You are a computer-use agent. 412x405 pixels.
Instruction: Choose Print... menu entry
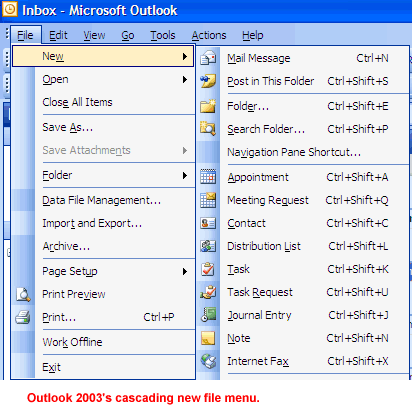pyautogui.click(x=103, y=317)
